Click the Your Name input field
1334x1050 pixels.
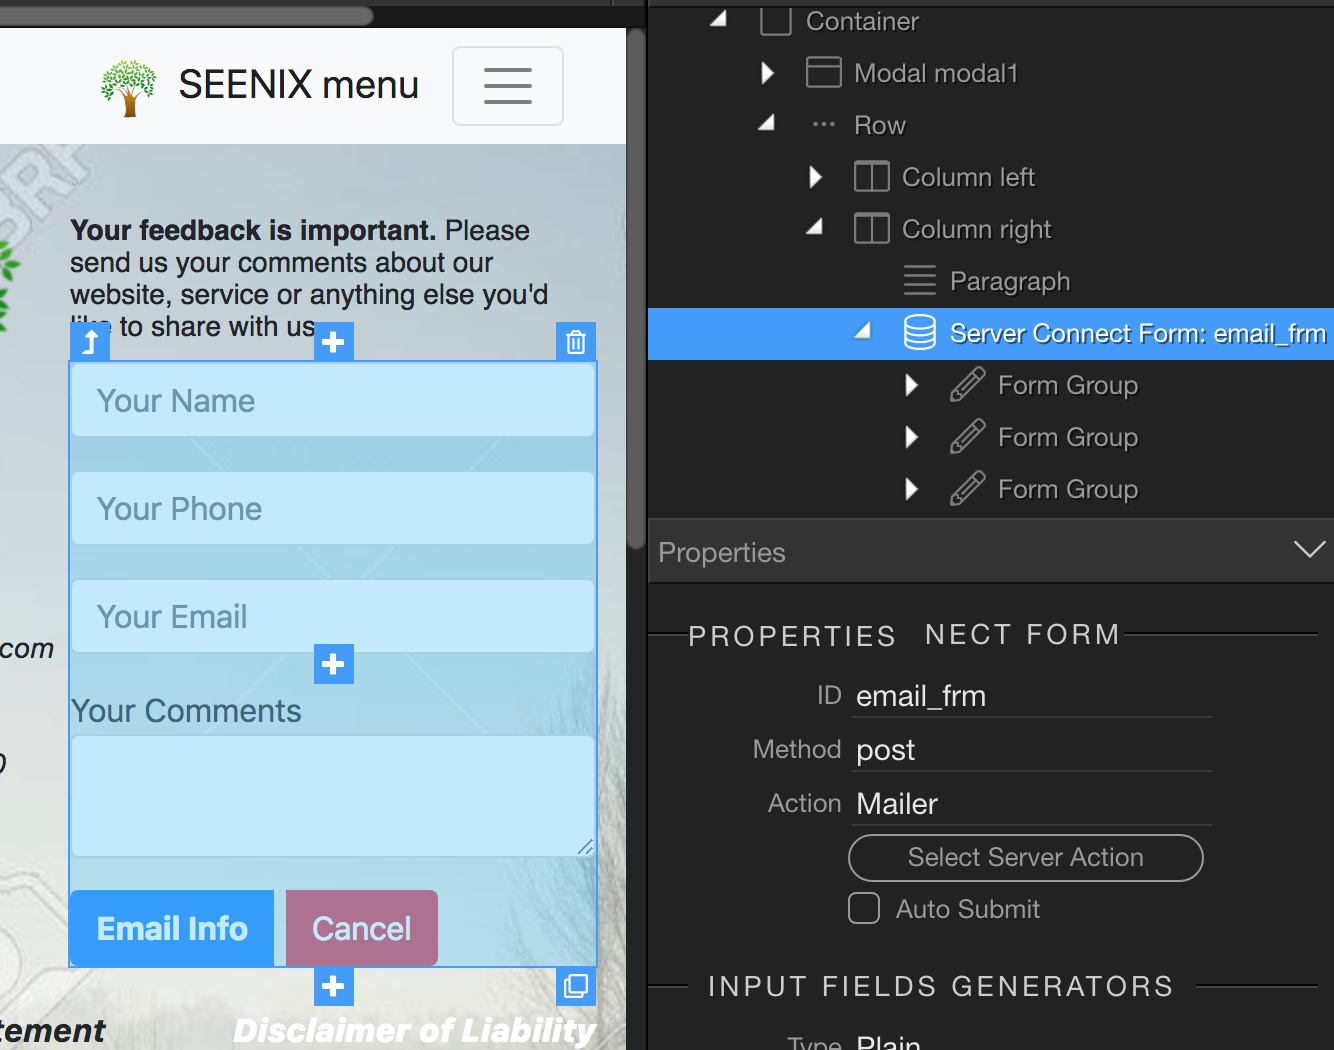tap(333, 400)
